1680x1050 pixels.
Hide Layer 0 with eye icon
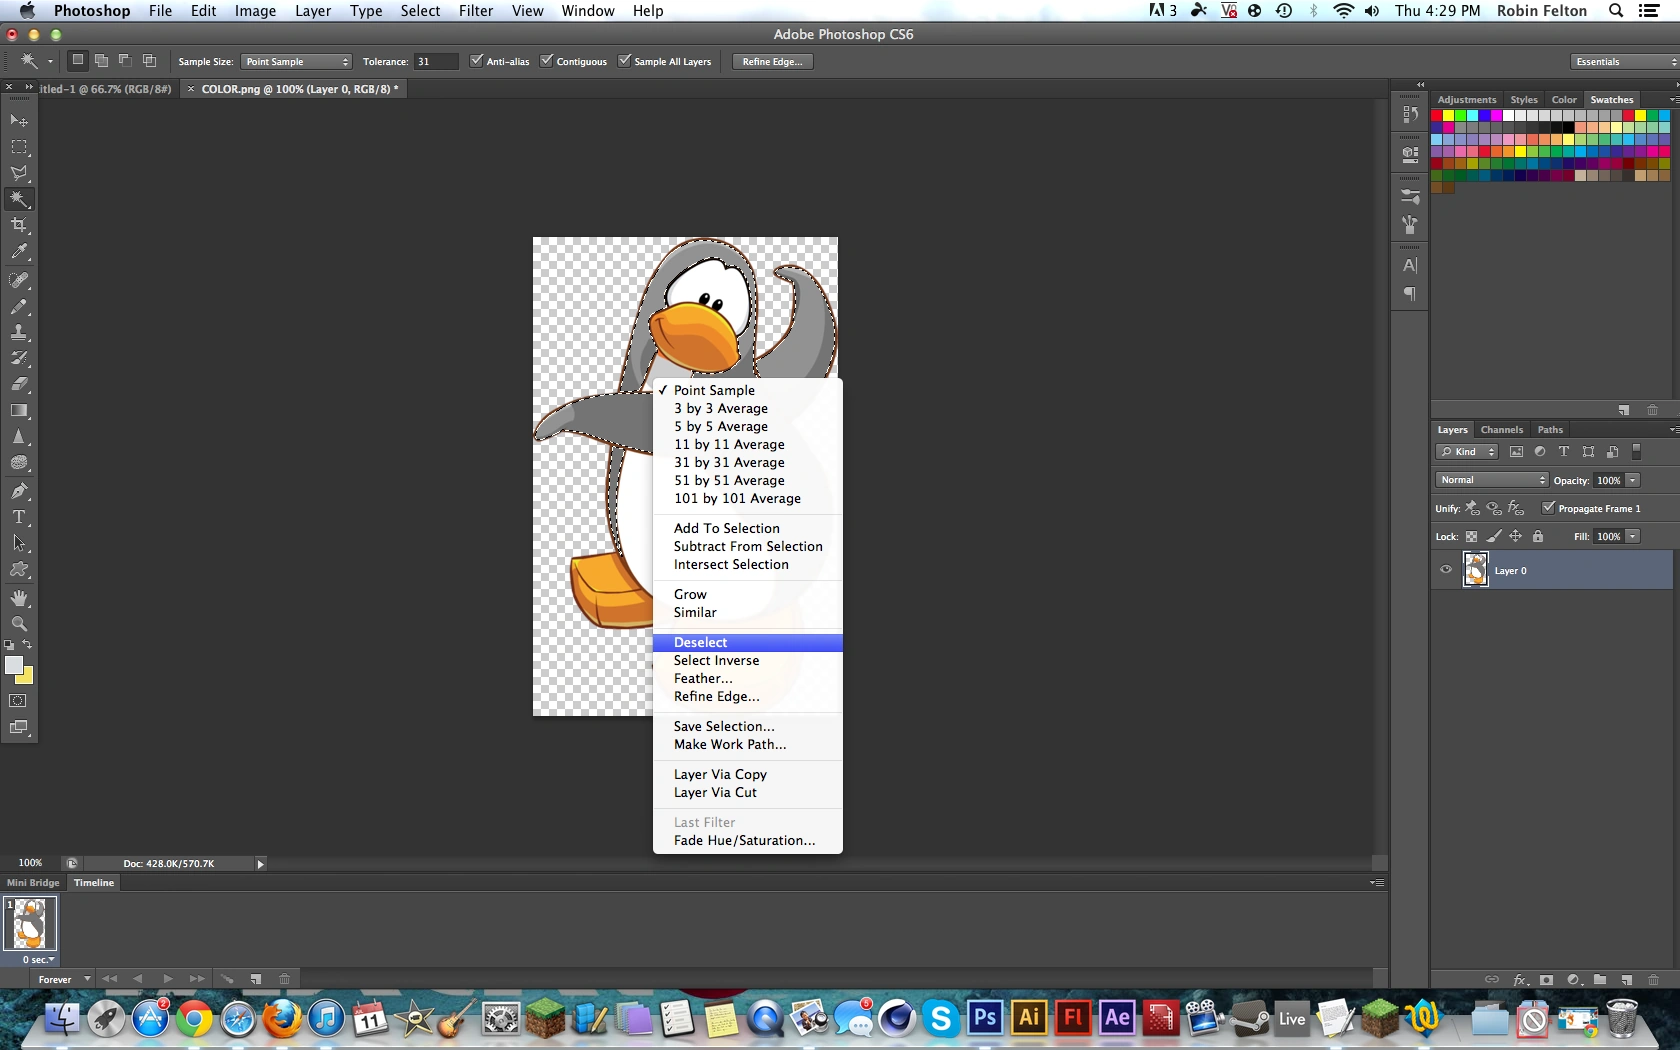coord(1445,570)
